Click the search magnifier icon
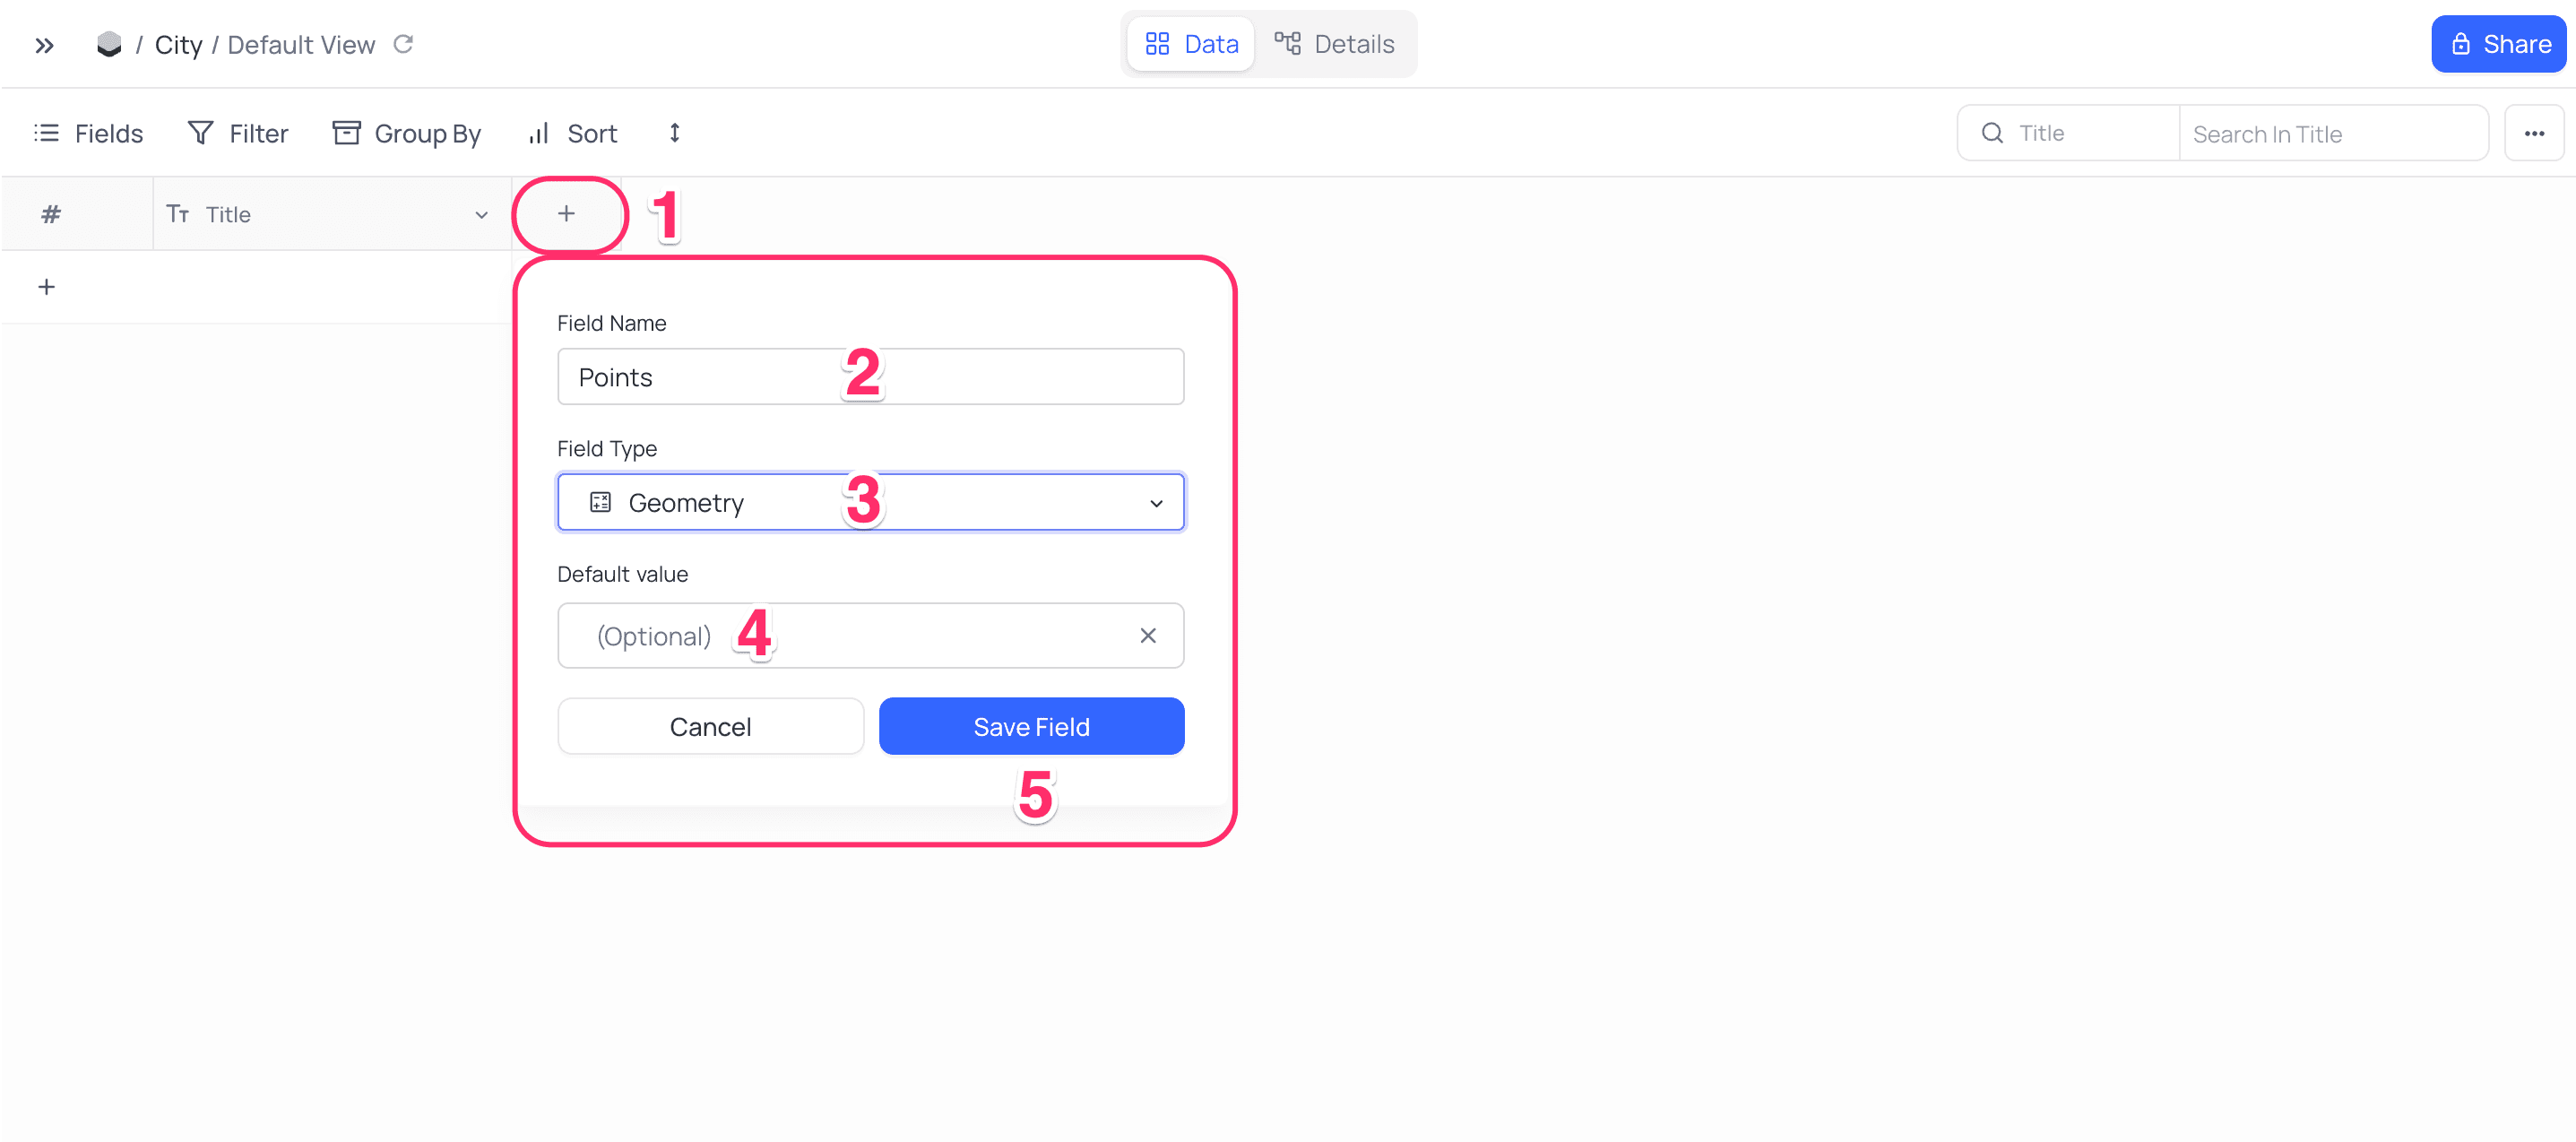2576x1142 pixels. pyautogui.click(x=1992, y=133)
